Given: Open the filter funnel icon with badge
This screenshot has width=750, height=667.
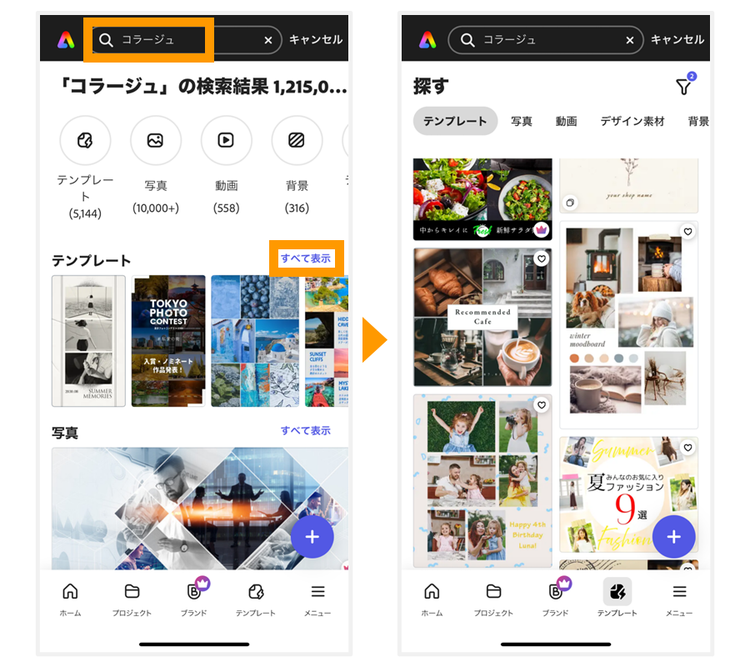Looking at the screenshot, I should tap(685, 85).
